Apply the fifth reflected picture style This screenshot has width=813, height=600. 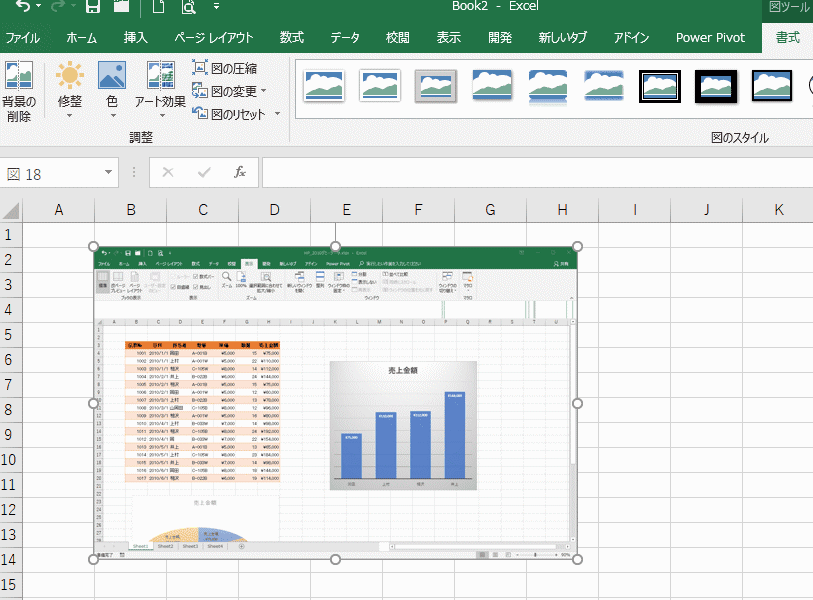(548, 86)
